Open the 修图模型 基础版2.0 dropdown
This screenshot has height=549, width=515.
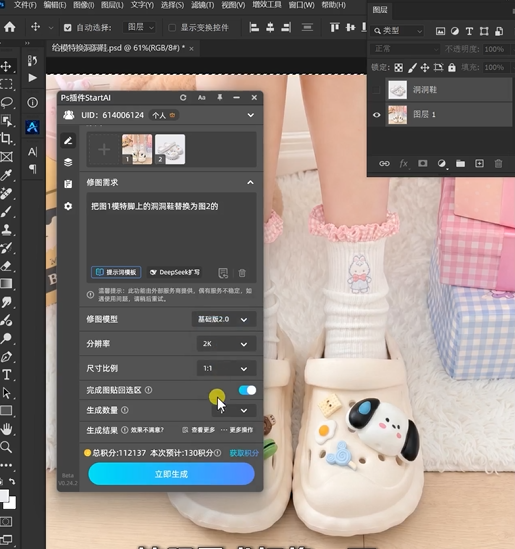click(x=224, y=319)
